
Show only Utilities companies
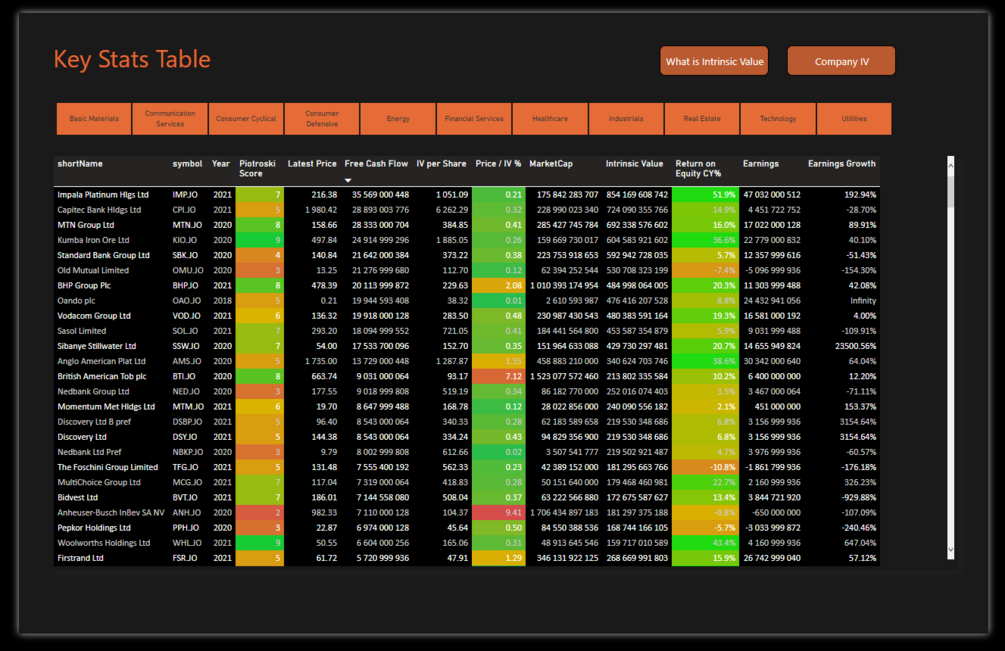pyautogui.click(x=854, y=119)
